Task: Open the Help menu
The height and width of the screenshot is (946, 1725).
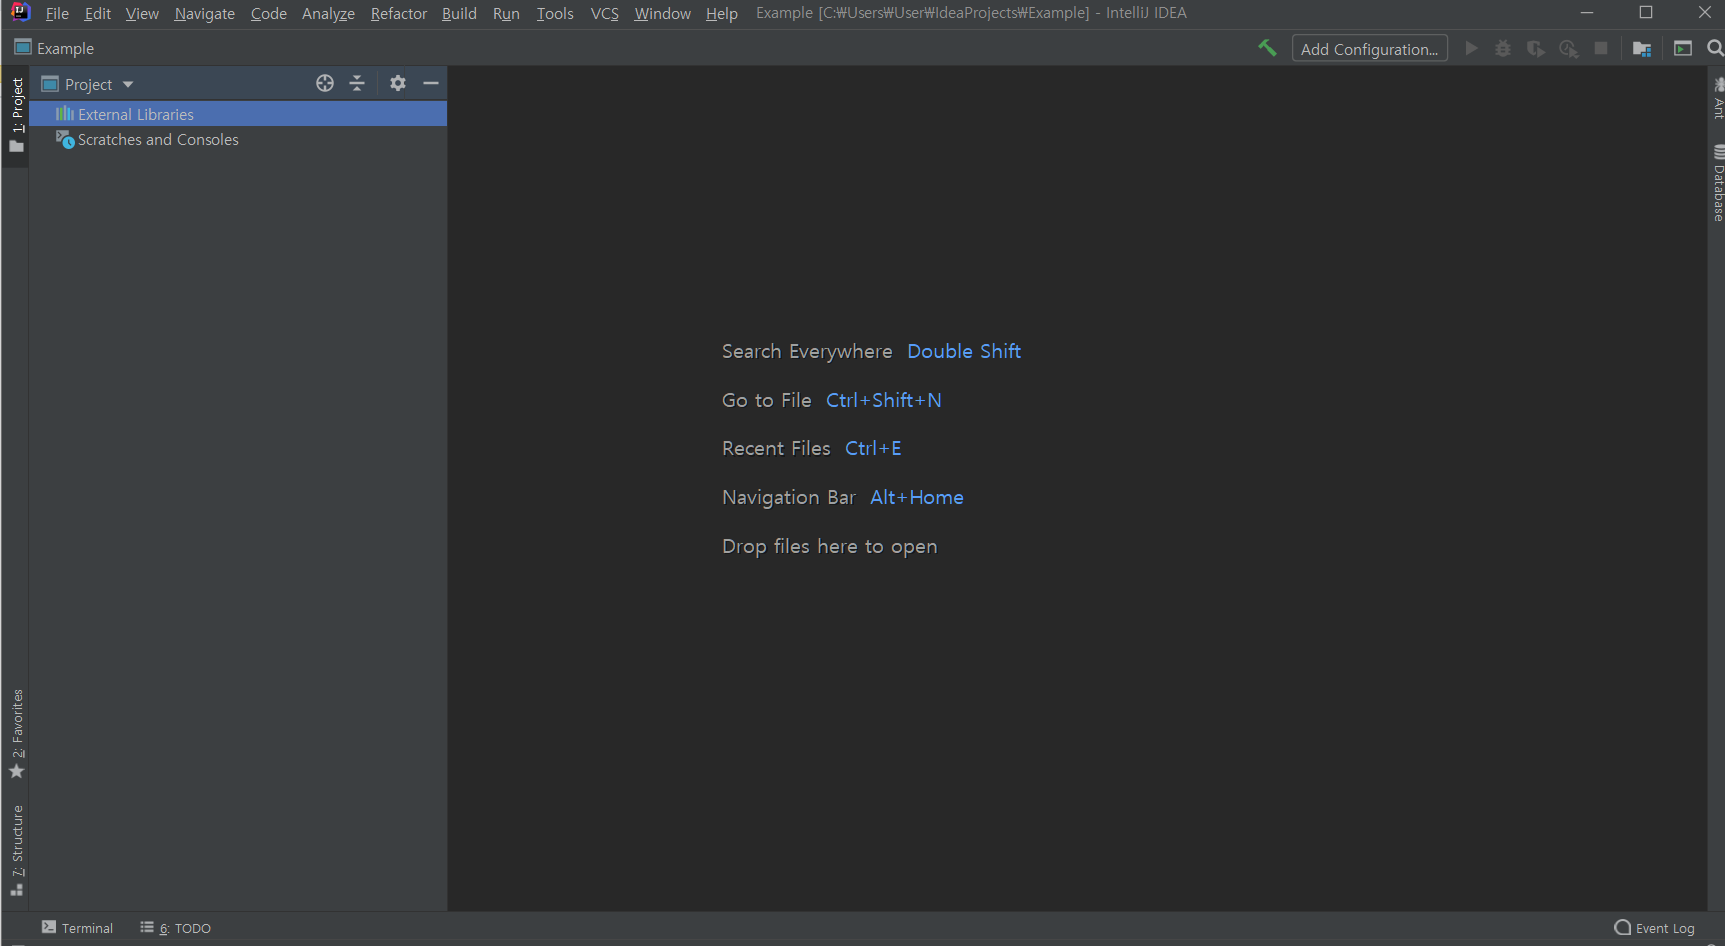Action: click(x=721, y=13)
